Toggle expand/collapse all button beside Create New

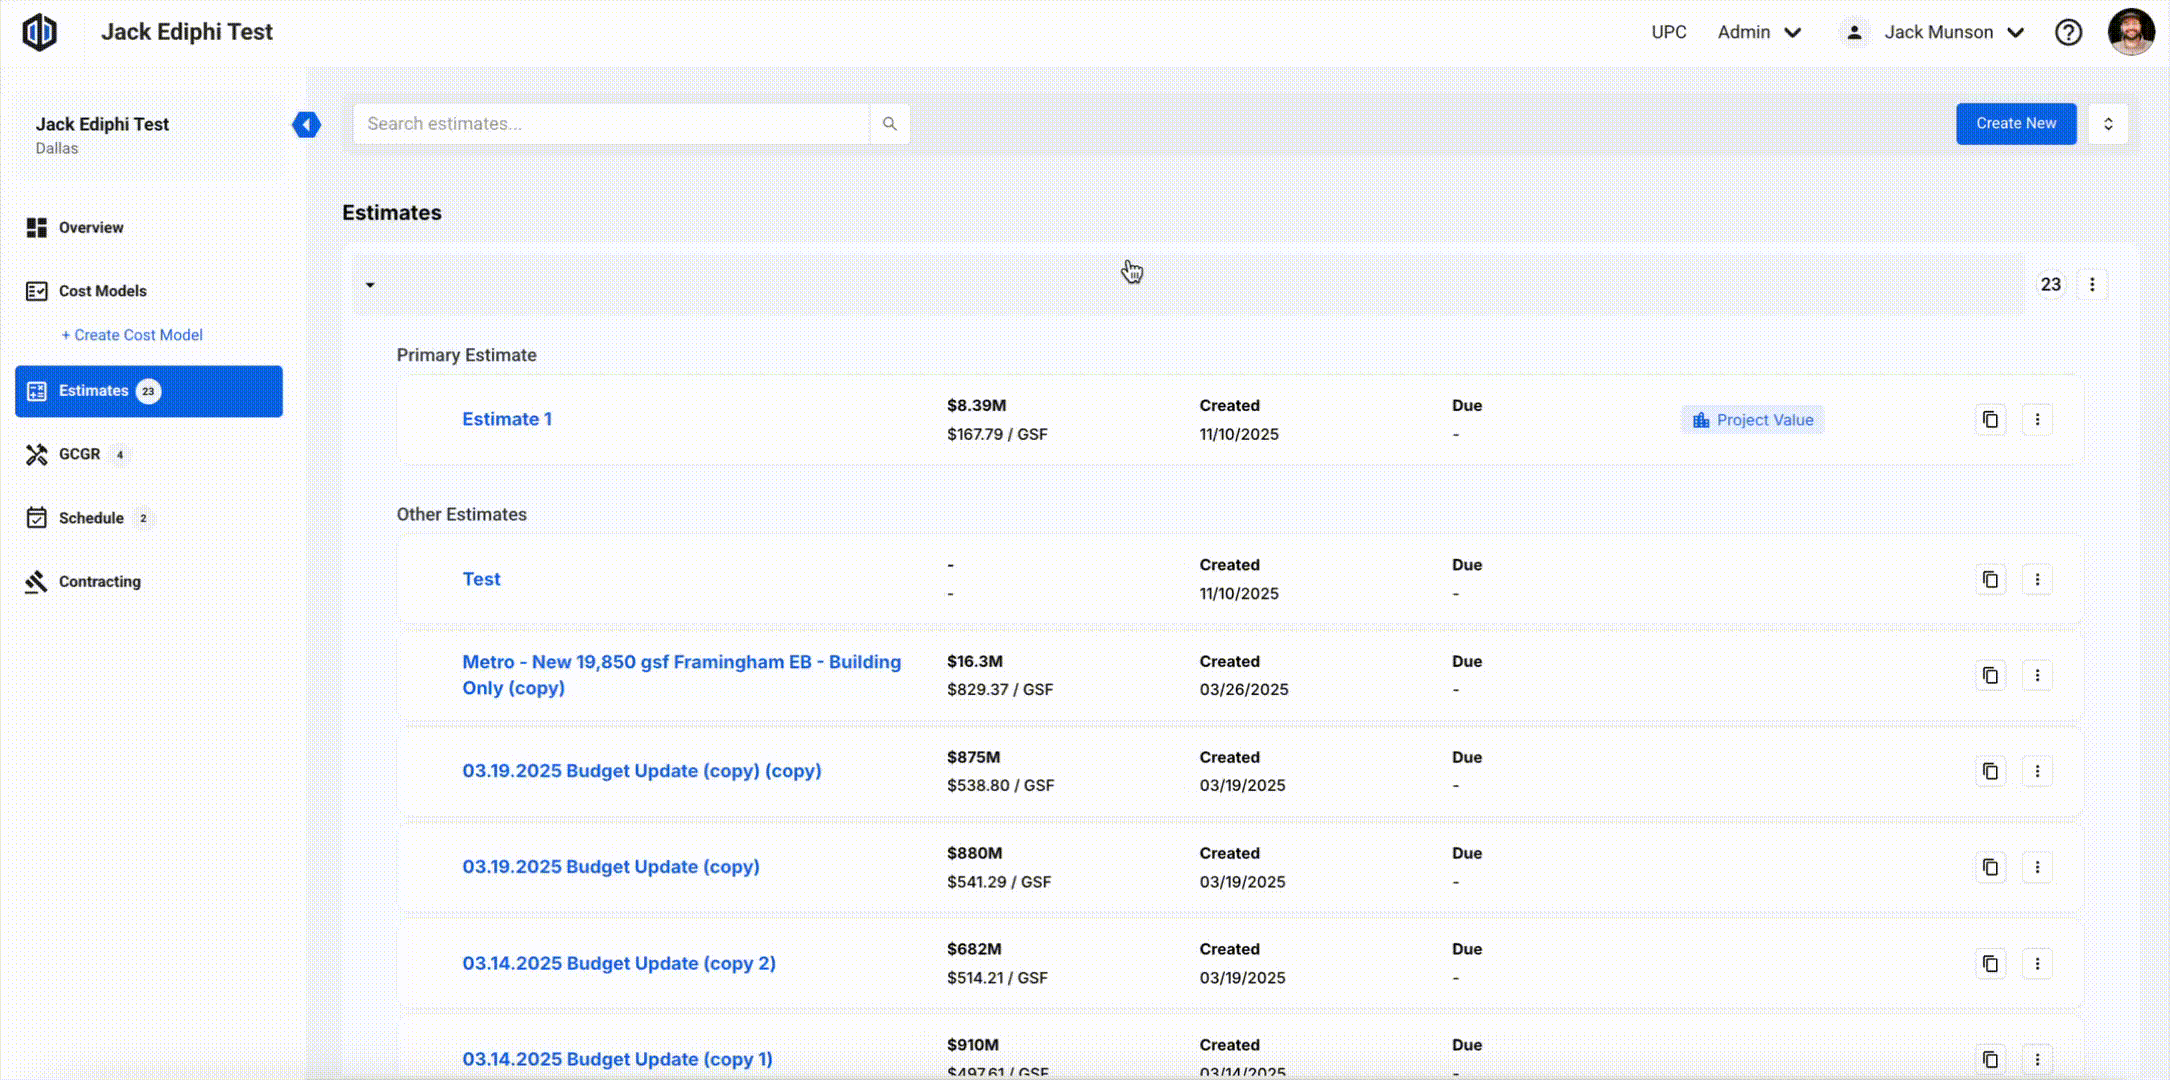pyautogui.click(x=2108, y=124)
